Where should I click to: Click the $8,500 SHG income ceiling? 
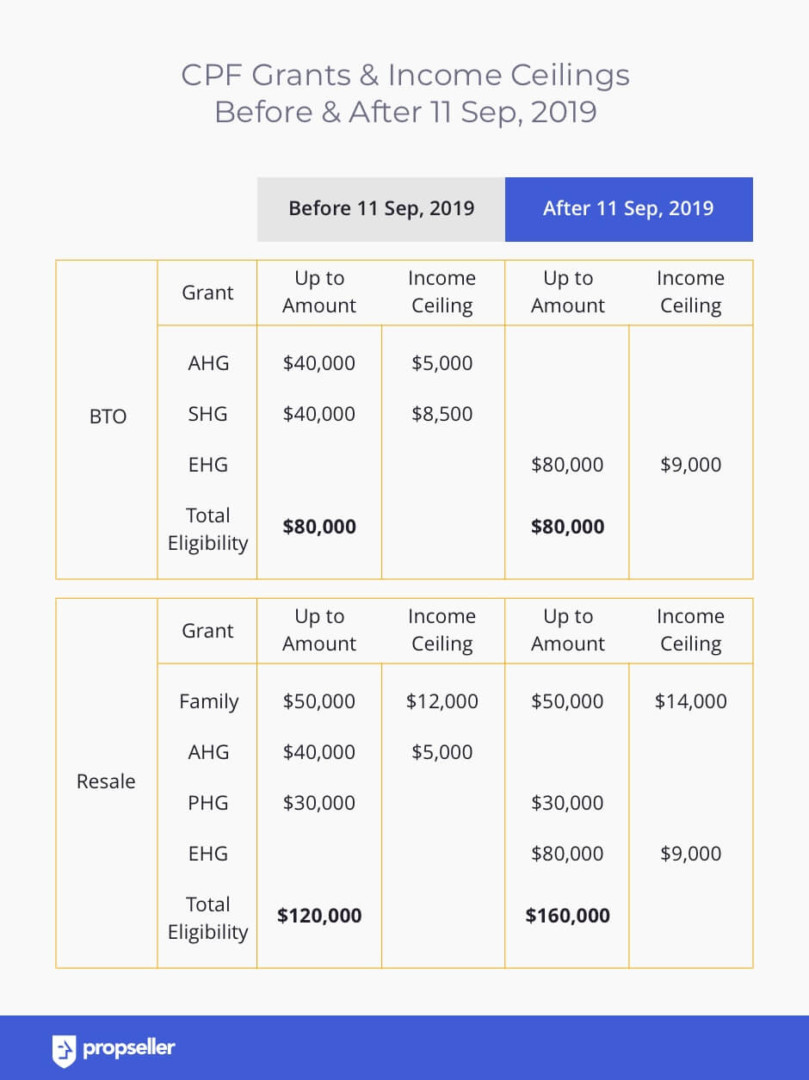pyautogui.click(x=442, y=414)
